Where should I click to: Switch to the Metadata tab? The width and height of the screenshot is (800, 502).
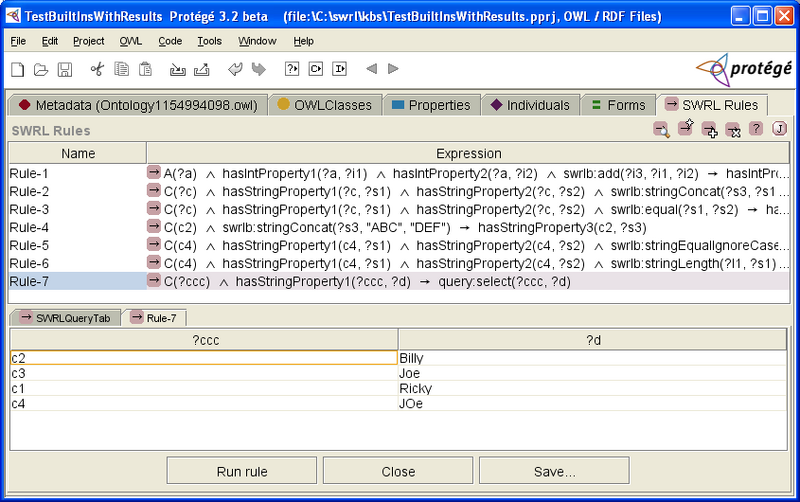[x=138, y=105]
